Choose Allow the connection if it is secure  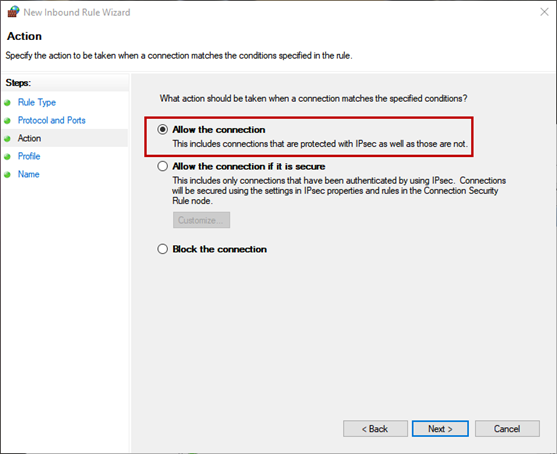pyautogui.click(x=162, y=166)
